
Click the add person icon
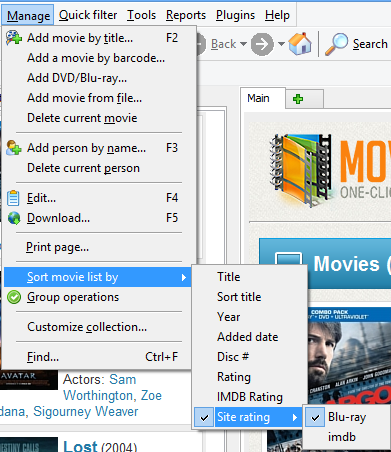[x=14, y=148]
